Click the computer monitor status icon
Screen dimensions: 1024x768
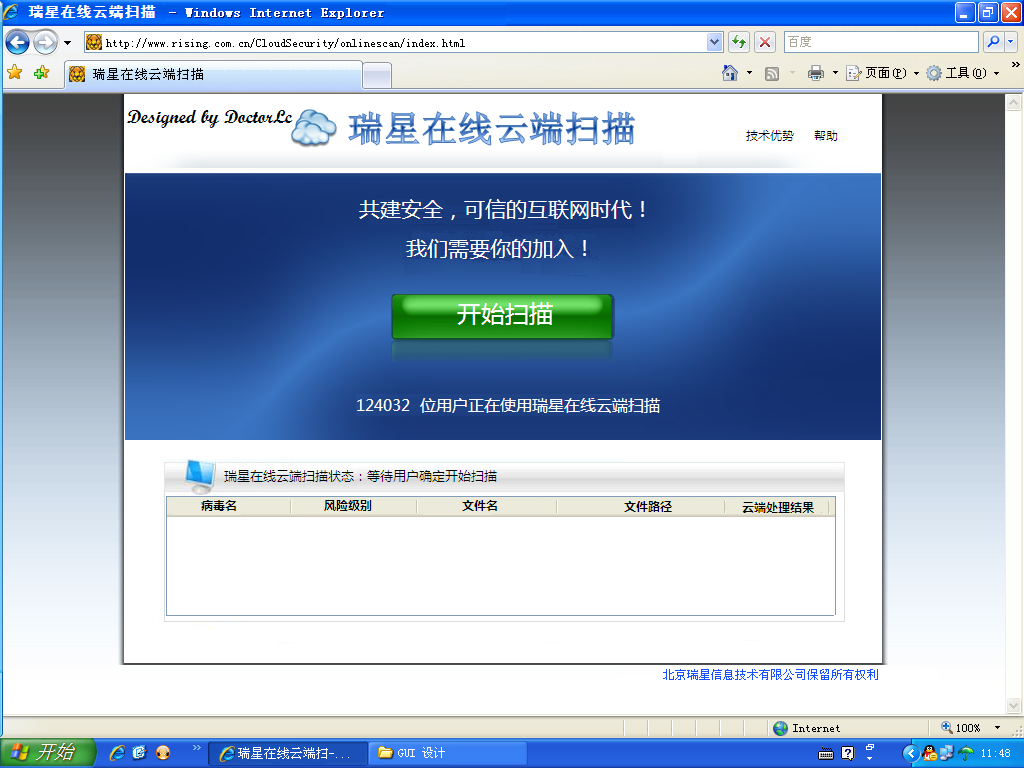(199, 476)
